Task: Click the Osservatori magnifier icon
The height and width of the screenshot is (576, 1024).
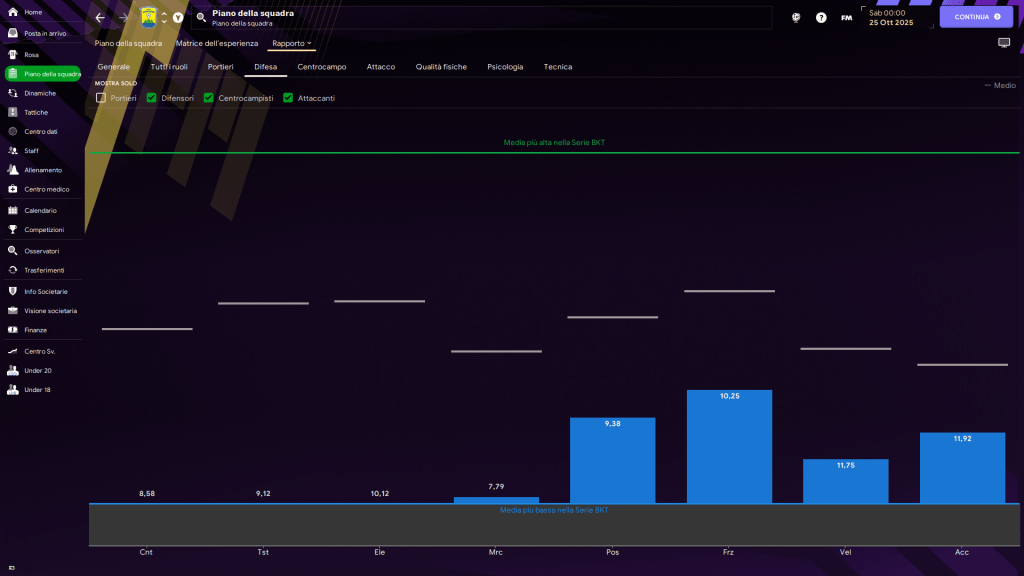Action: coord(13,251)
